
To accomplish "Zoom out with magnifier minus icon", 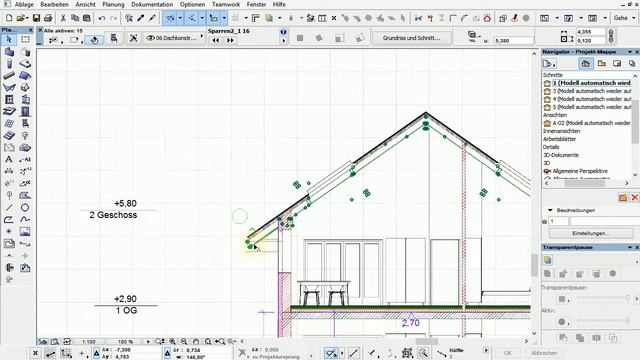I will [x=184, y=341].
